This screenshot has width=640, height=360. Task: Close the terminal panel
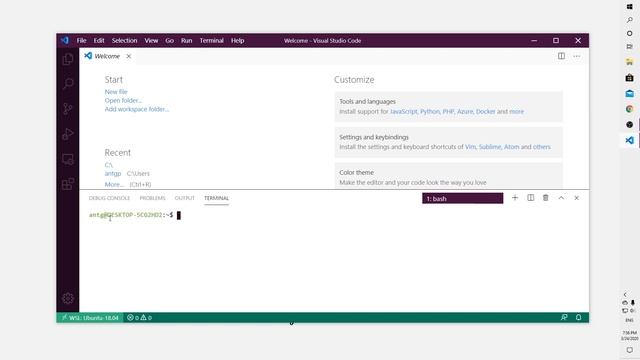click(576, 198)
